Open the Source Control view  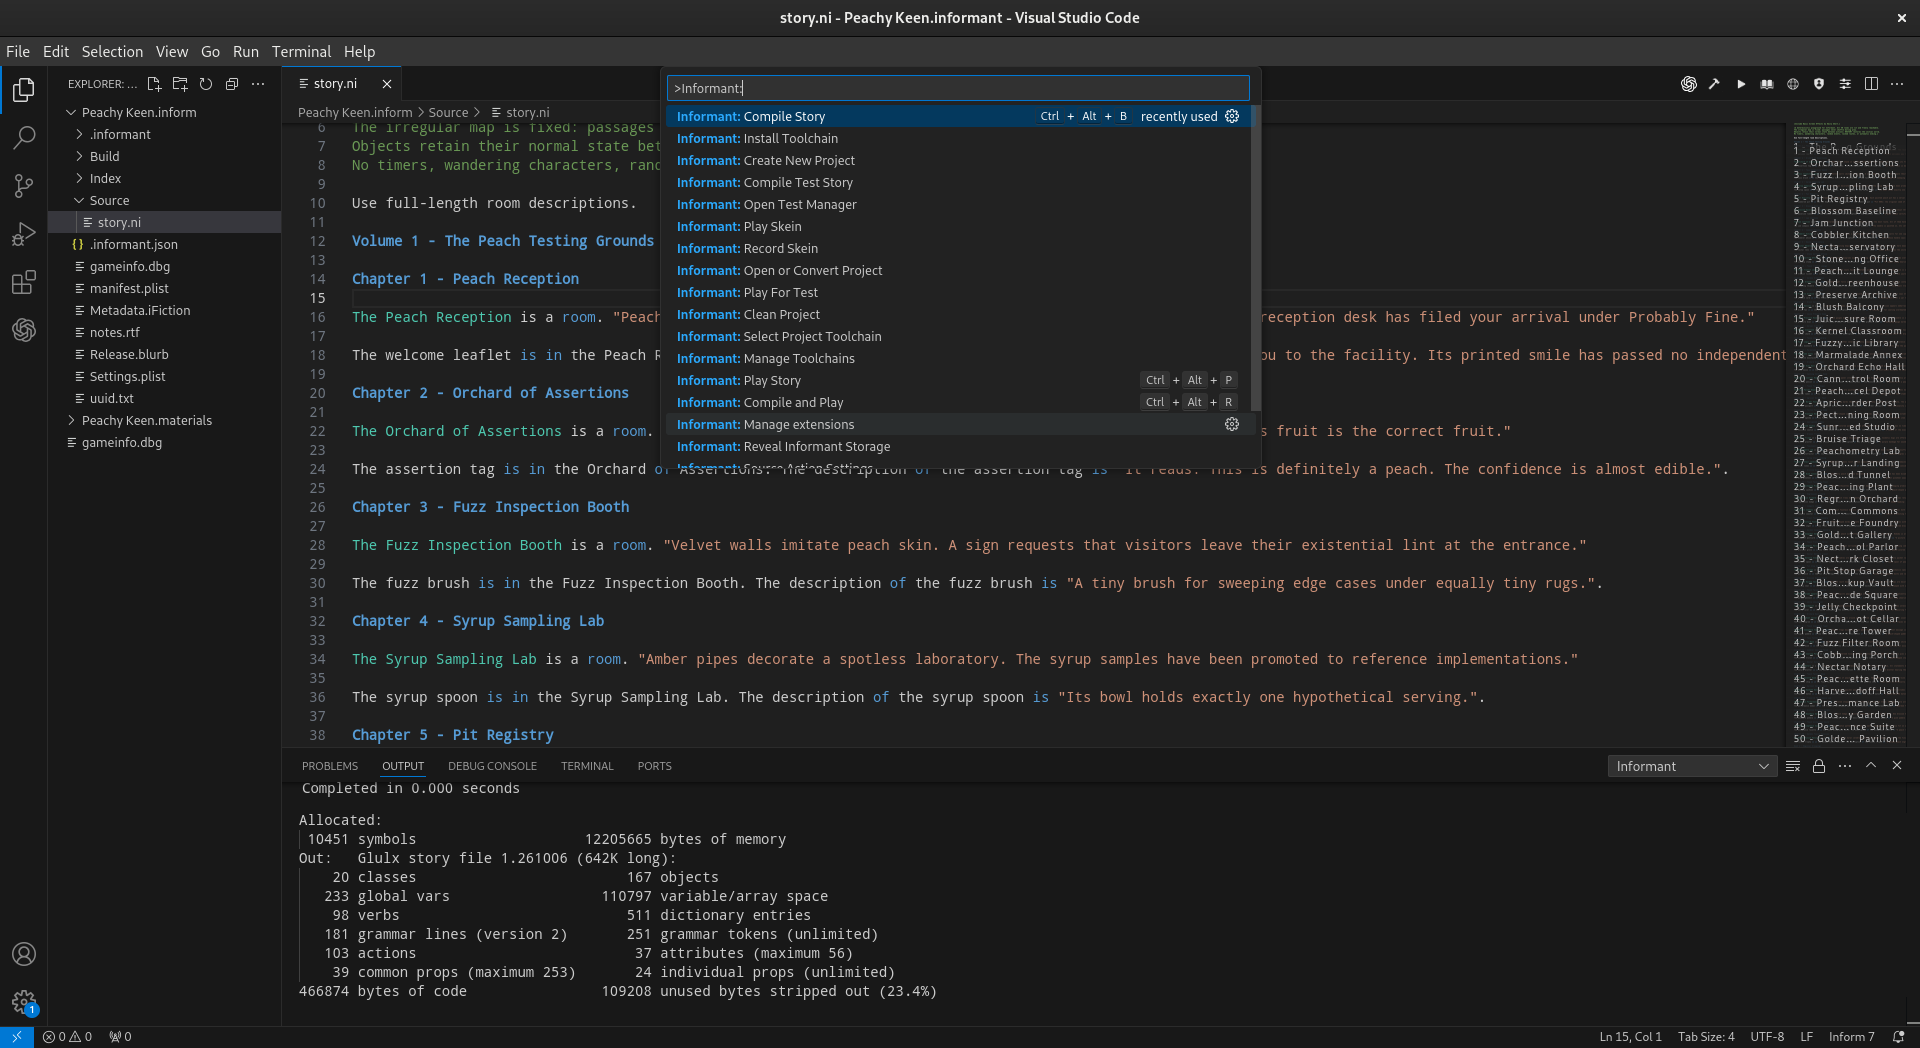coord(24,185)
